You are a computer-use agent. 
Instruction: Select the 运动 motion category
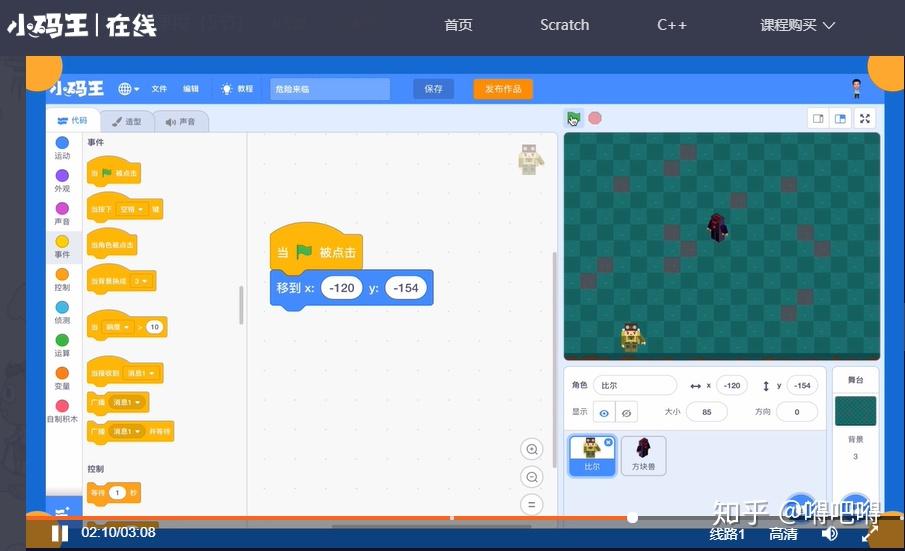pyautogui.click(x=62, y=148)
